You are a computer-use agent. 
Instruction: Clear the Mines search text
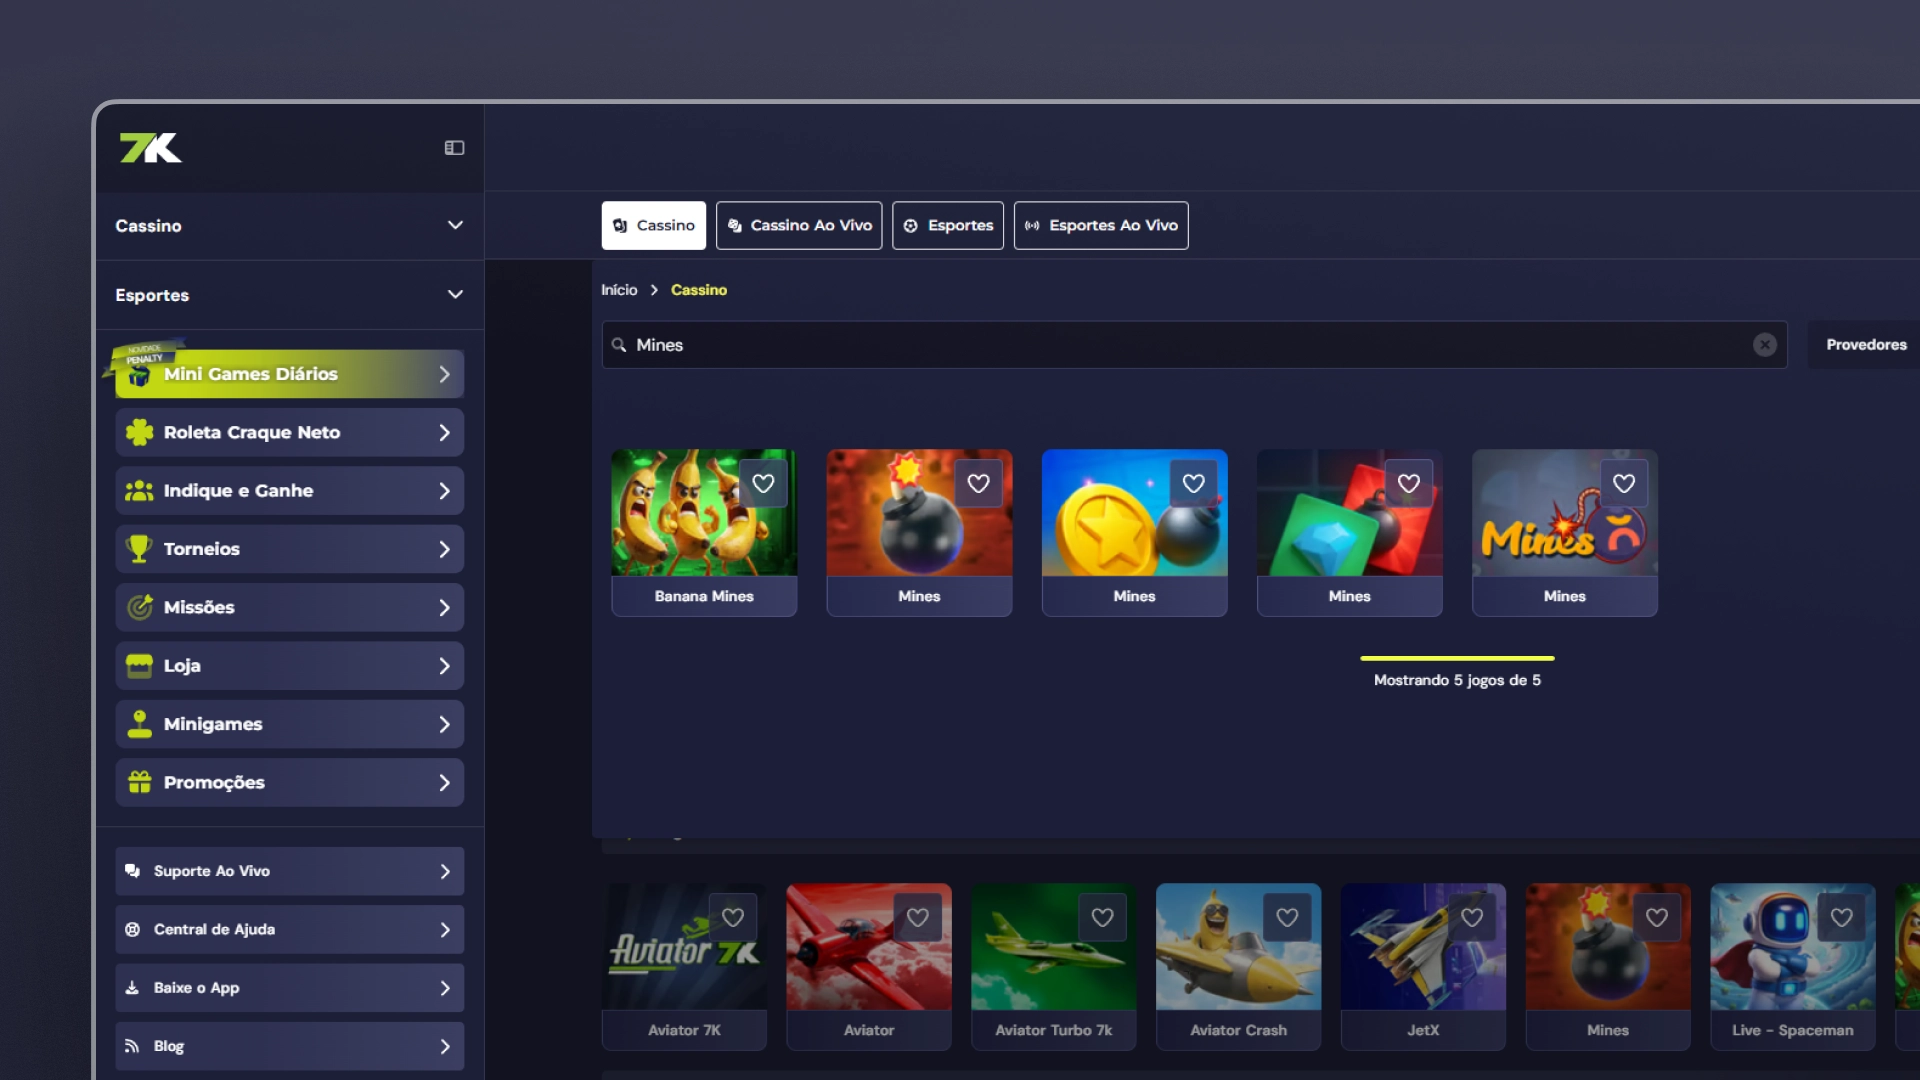click(x=1765, y=345)
